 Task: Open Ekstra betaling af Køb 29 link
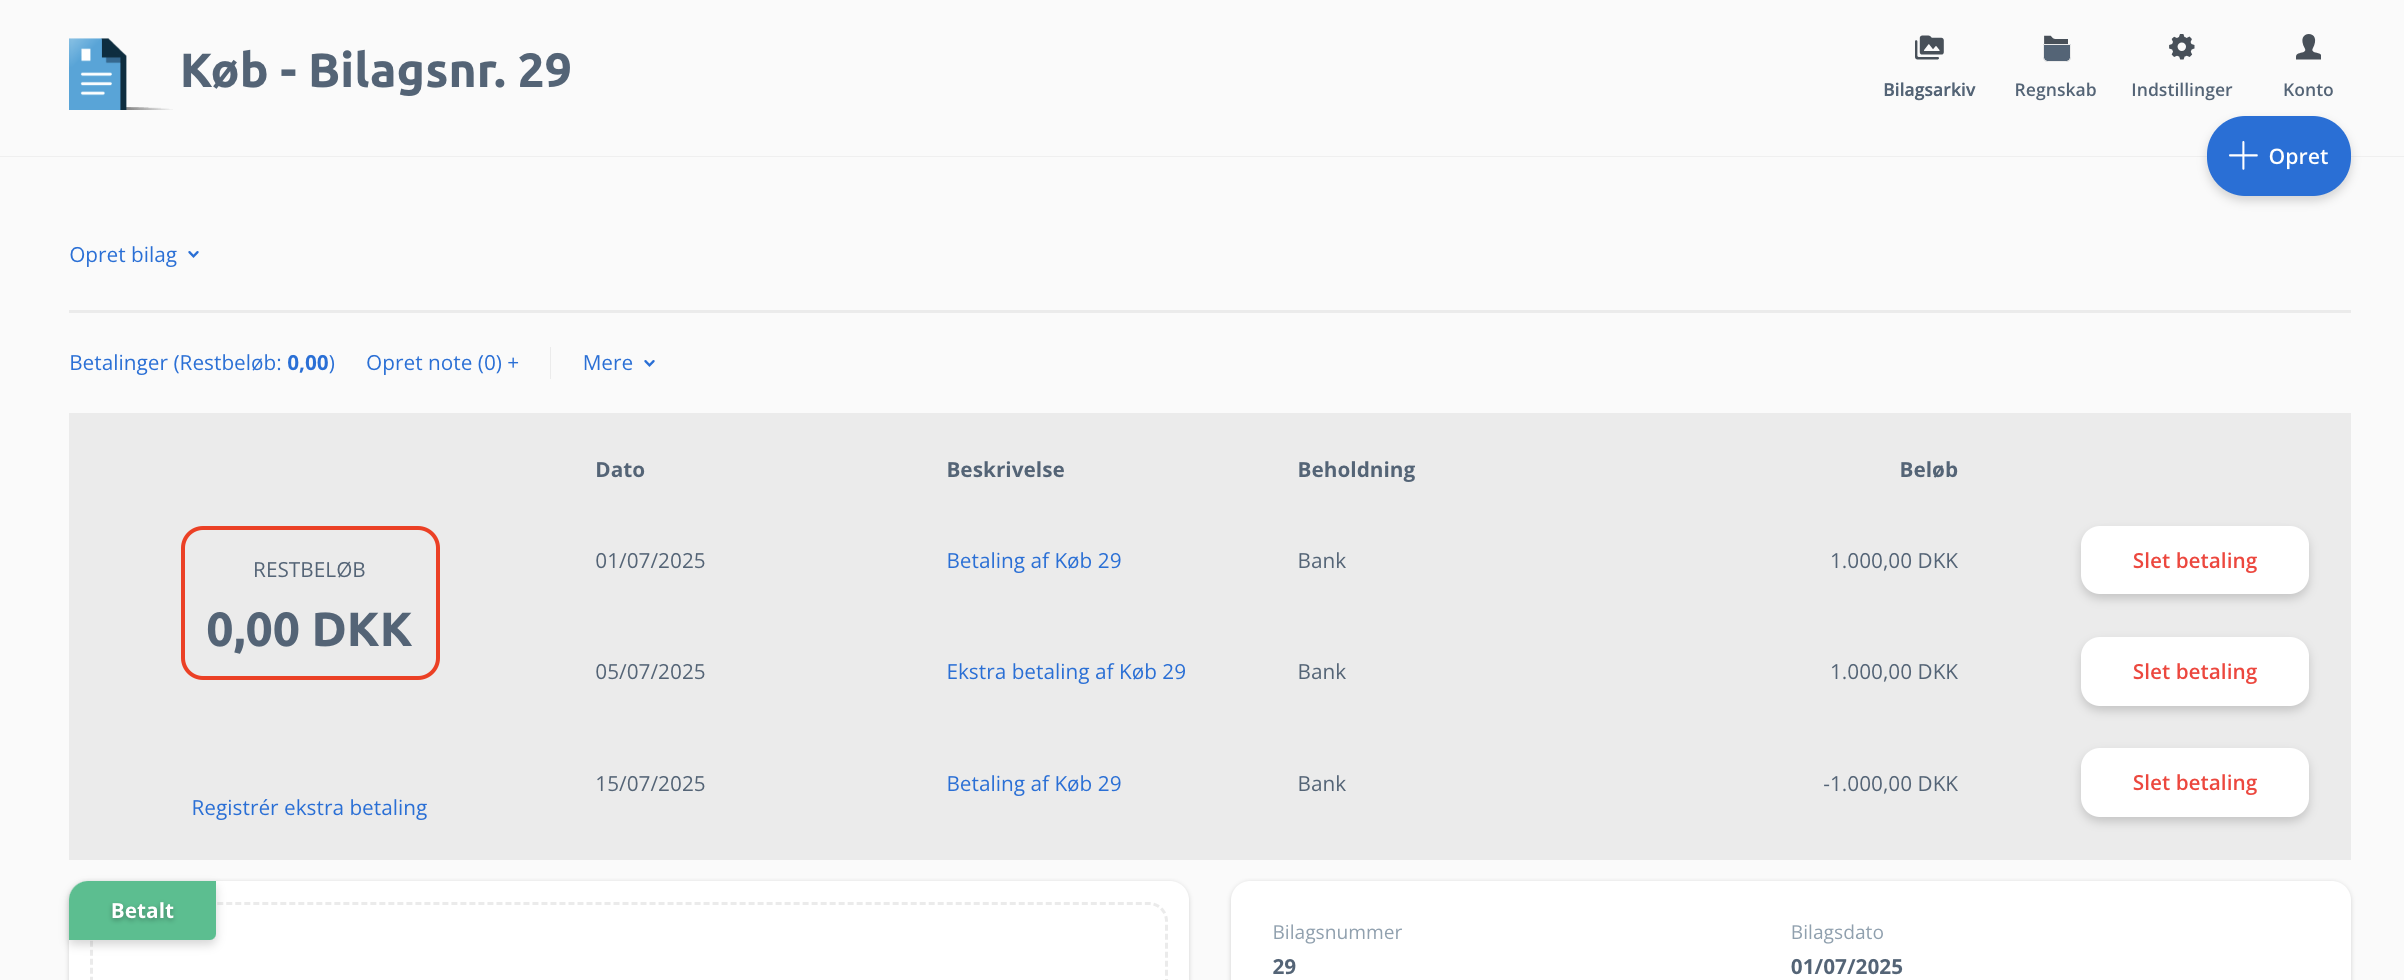coord(1066,671)
